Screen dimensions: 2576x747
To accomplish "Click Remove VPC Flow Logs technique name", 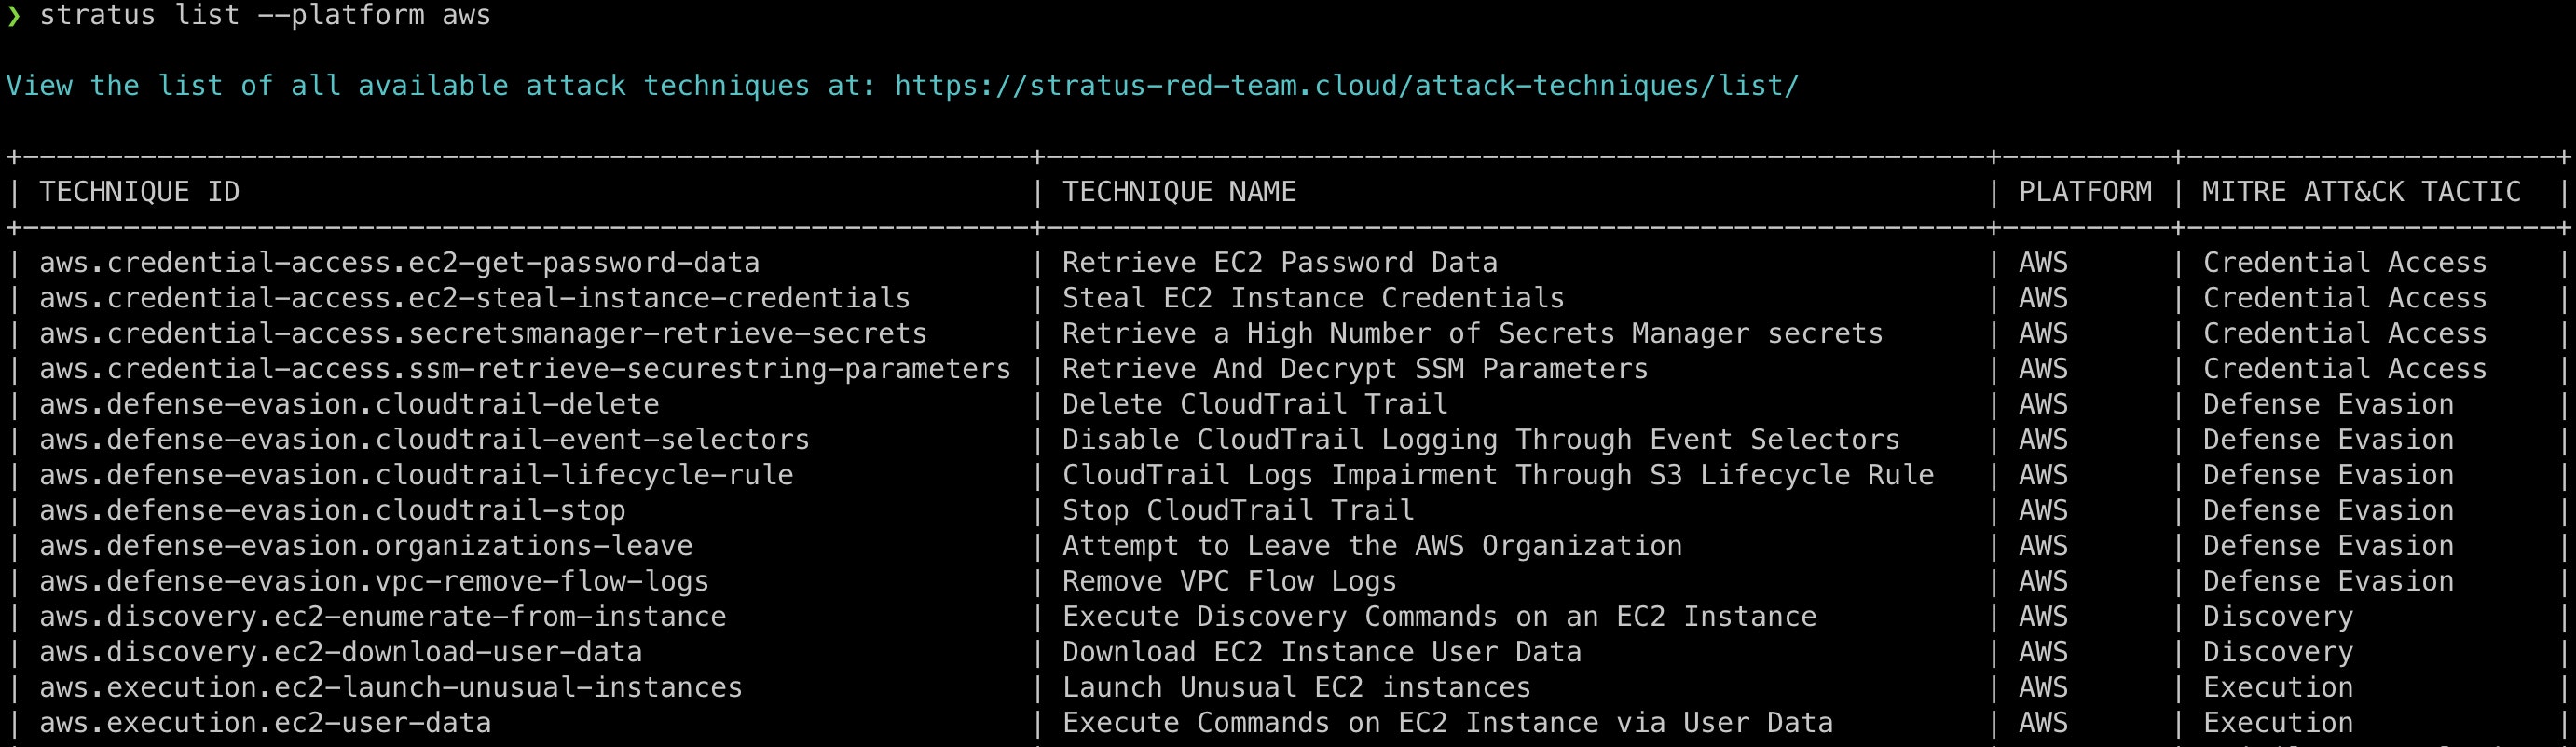I will tap(1229, 581).
